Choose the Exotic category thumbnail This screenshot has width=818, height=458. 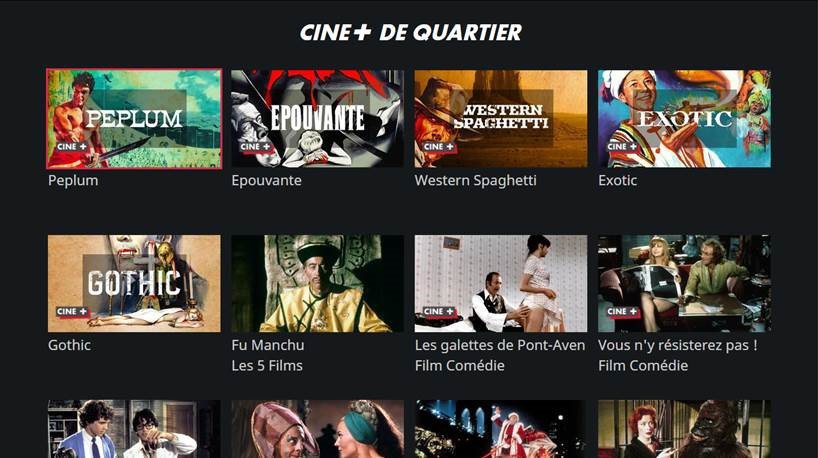pyautogui.click(x=684, y=119)
